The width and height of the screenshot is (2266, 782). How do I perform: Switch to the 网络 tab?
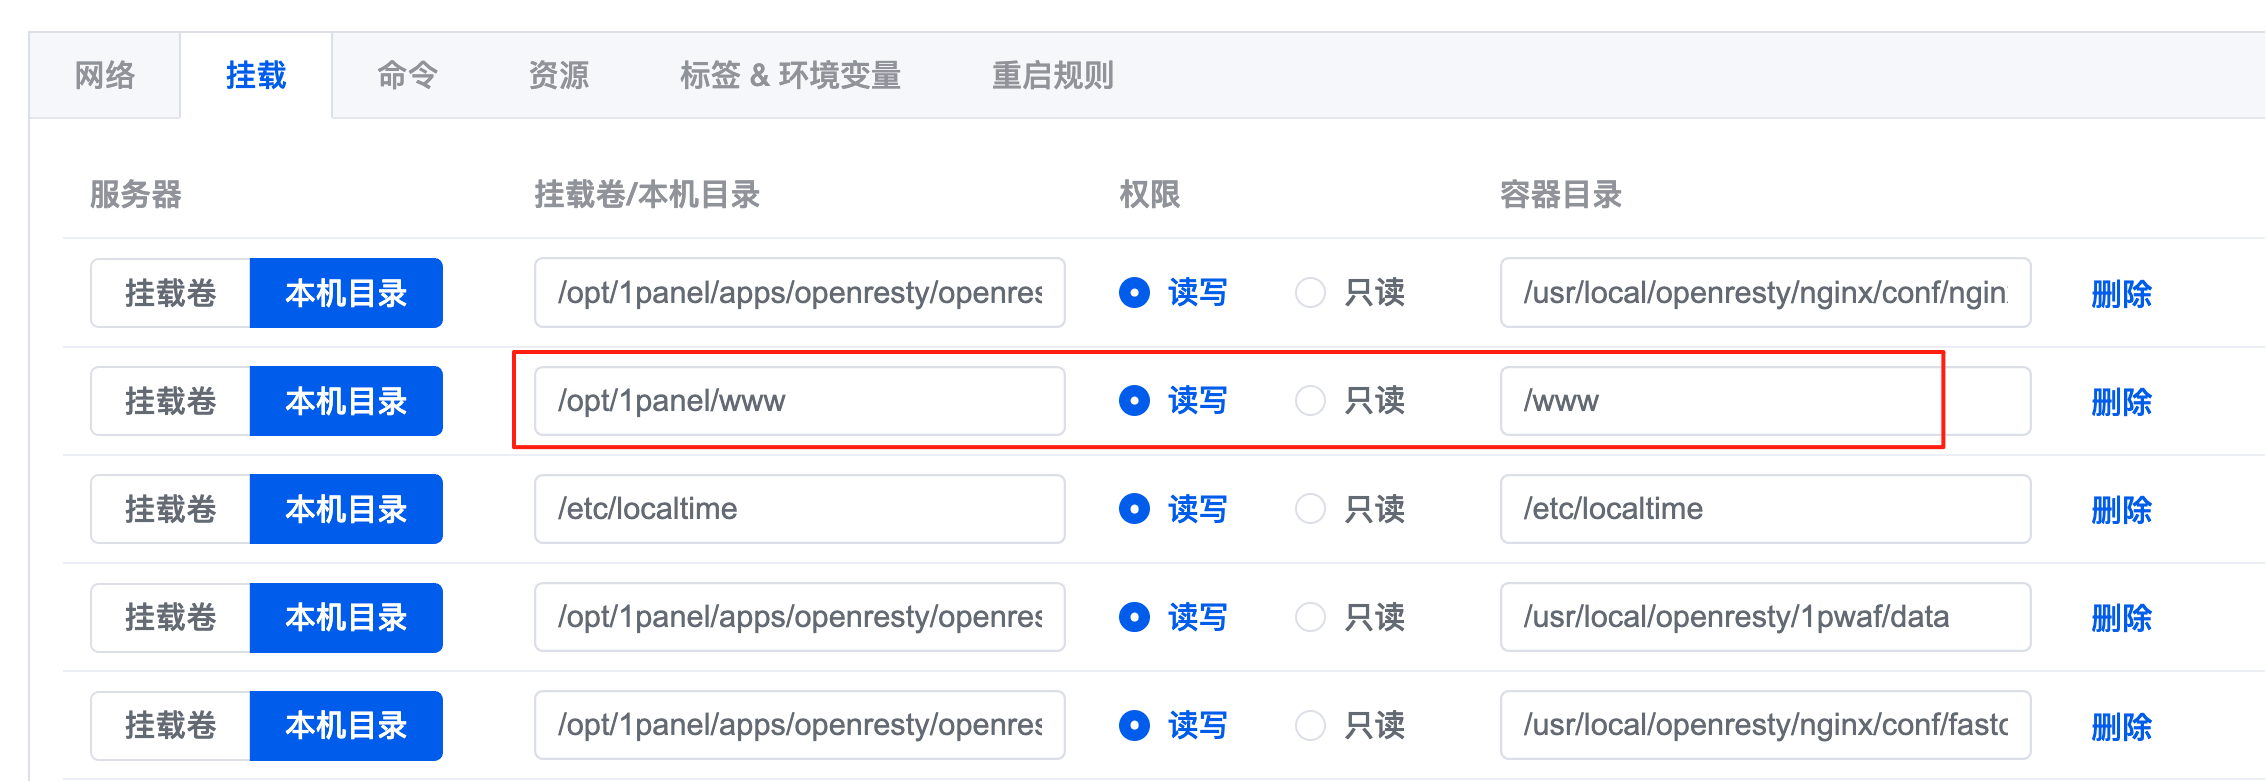click(104, 76)
